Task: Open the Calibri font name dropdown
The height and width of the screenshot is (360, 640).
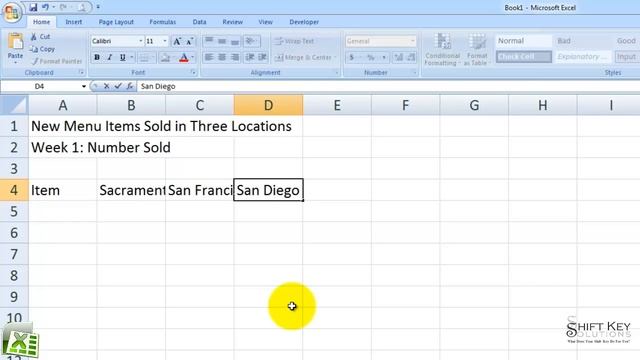Action: [x=140, y=41]
